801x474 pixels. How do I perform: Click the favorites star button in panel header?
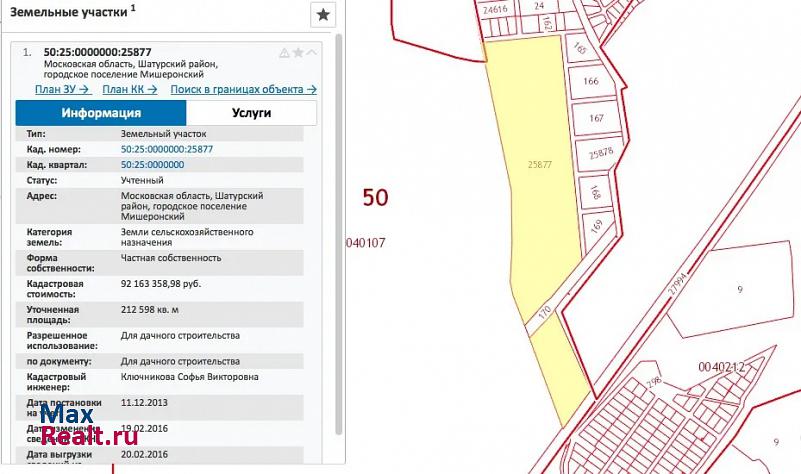[322, 15]
